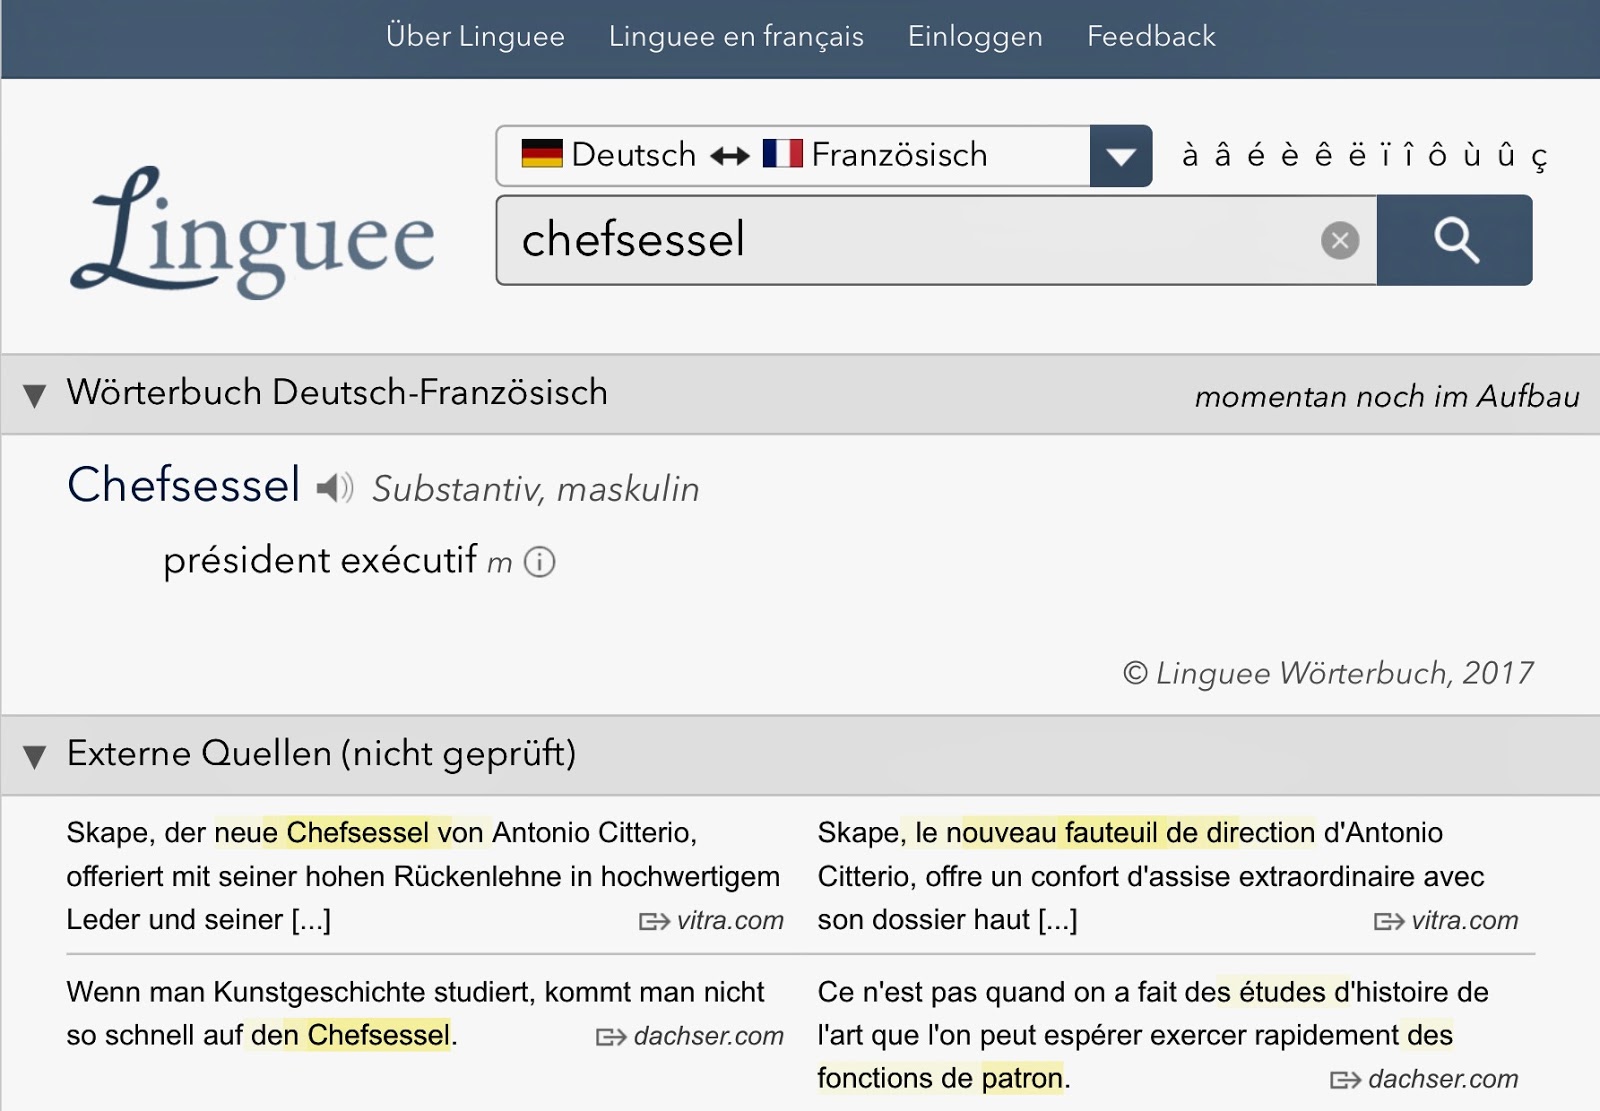Collapse the Wörterbuch Deutsch-Französisch section
Screen dimensions: 1600x1111
(x=35, y=395)
